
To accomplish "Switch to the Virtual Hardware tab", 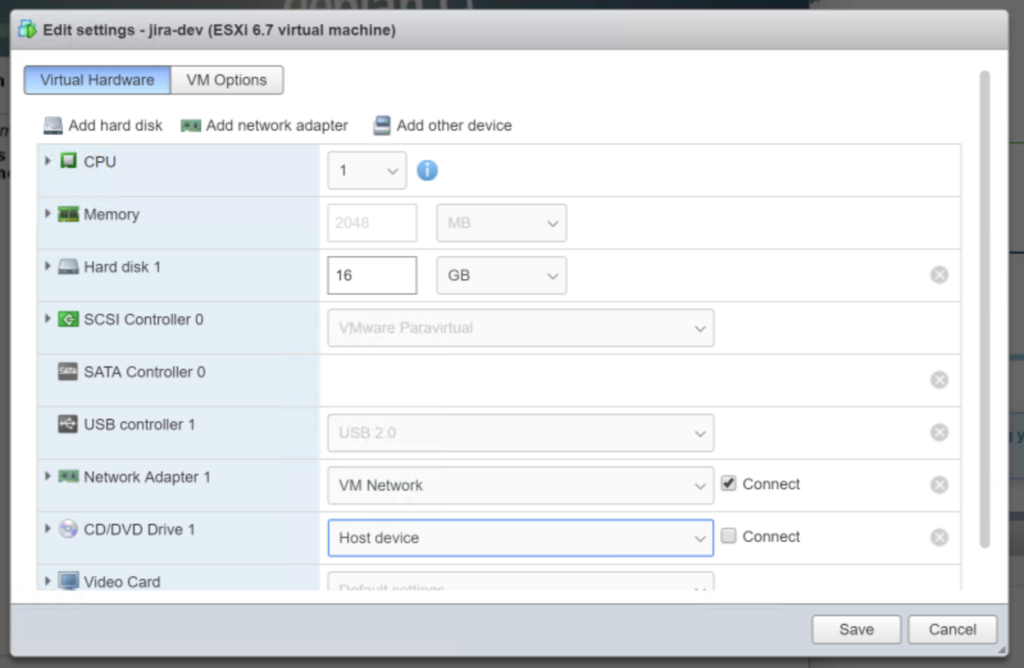I will pos(97,80).
